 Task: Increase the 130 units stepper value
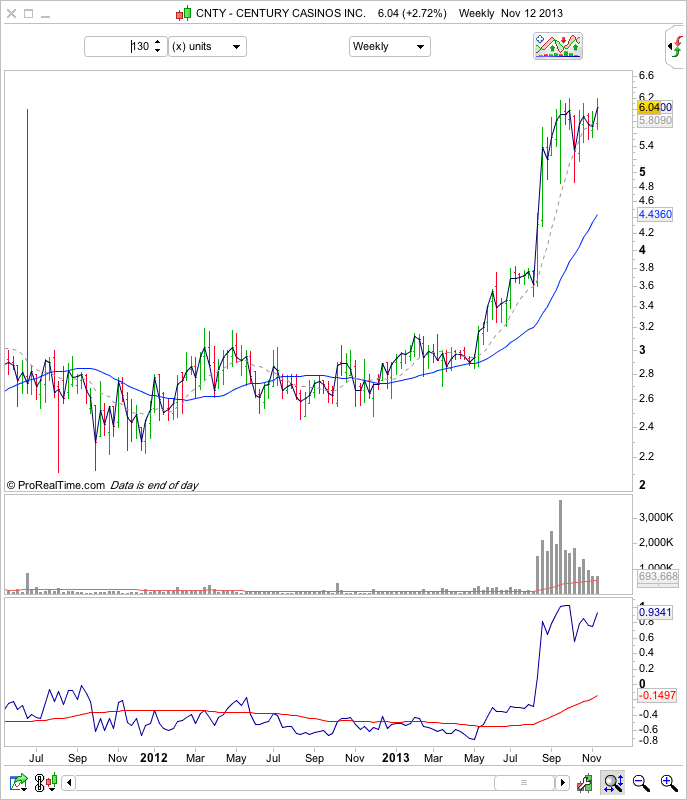(158, 42)
